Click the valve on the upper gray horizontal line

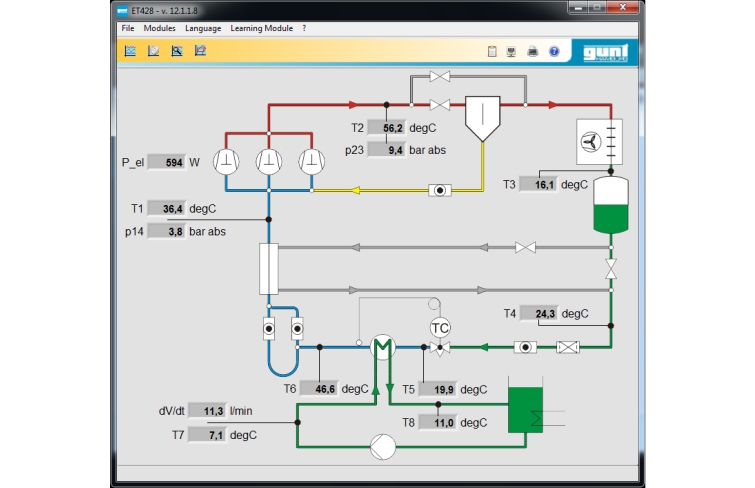[525, 248]
